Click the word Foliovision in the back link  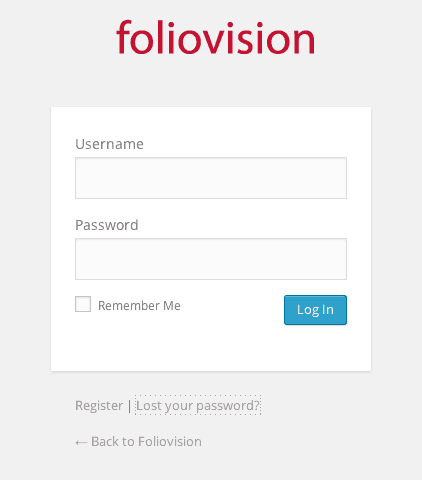170,441
